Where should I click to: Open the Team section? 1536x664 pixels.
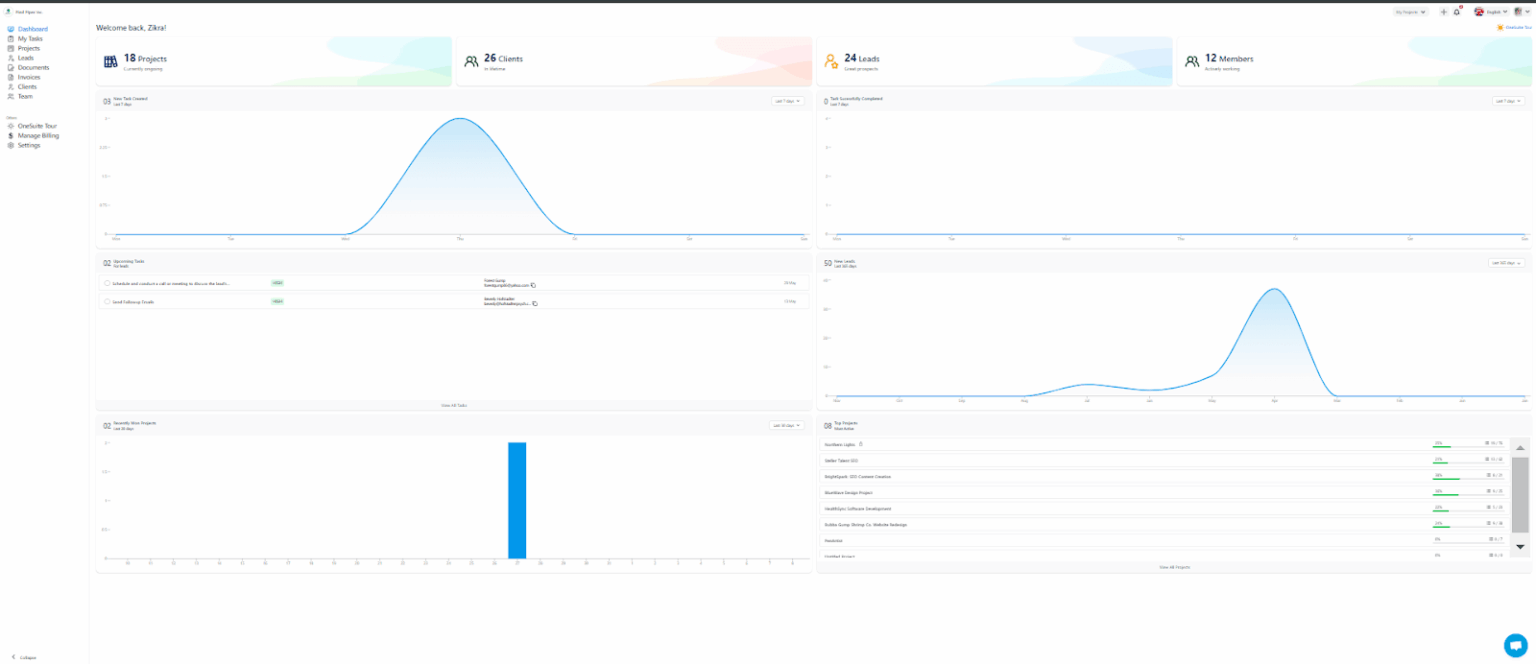click(24, 95)
